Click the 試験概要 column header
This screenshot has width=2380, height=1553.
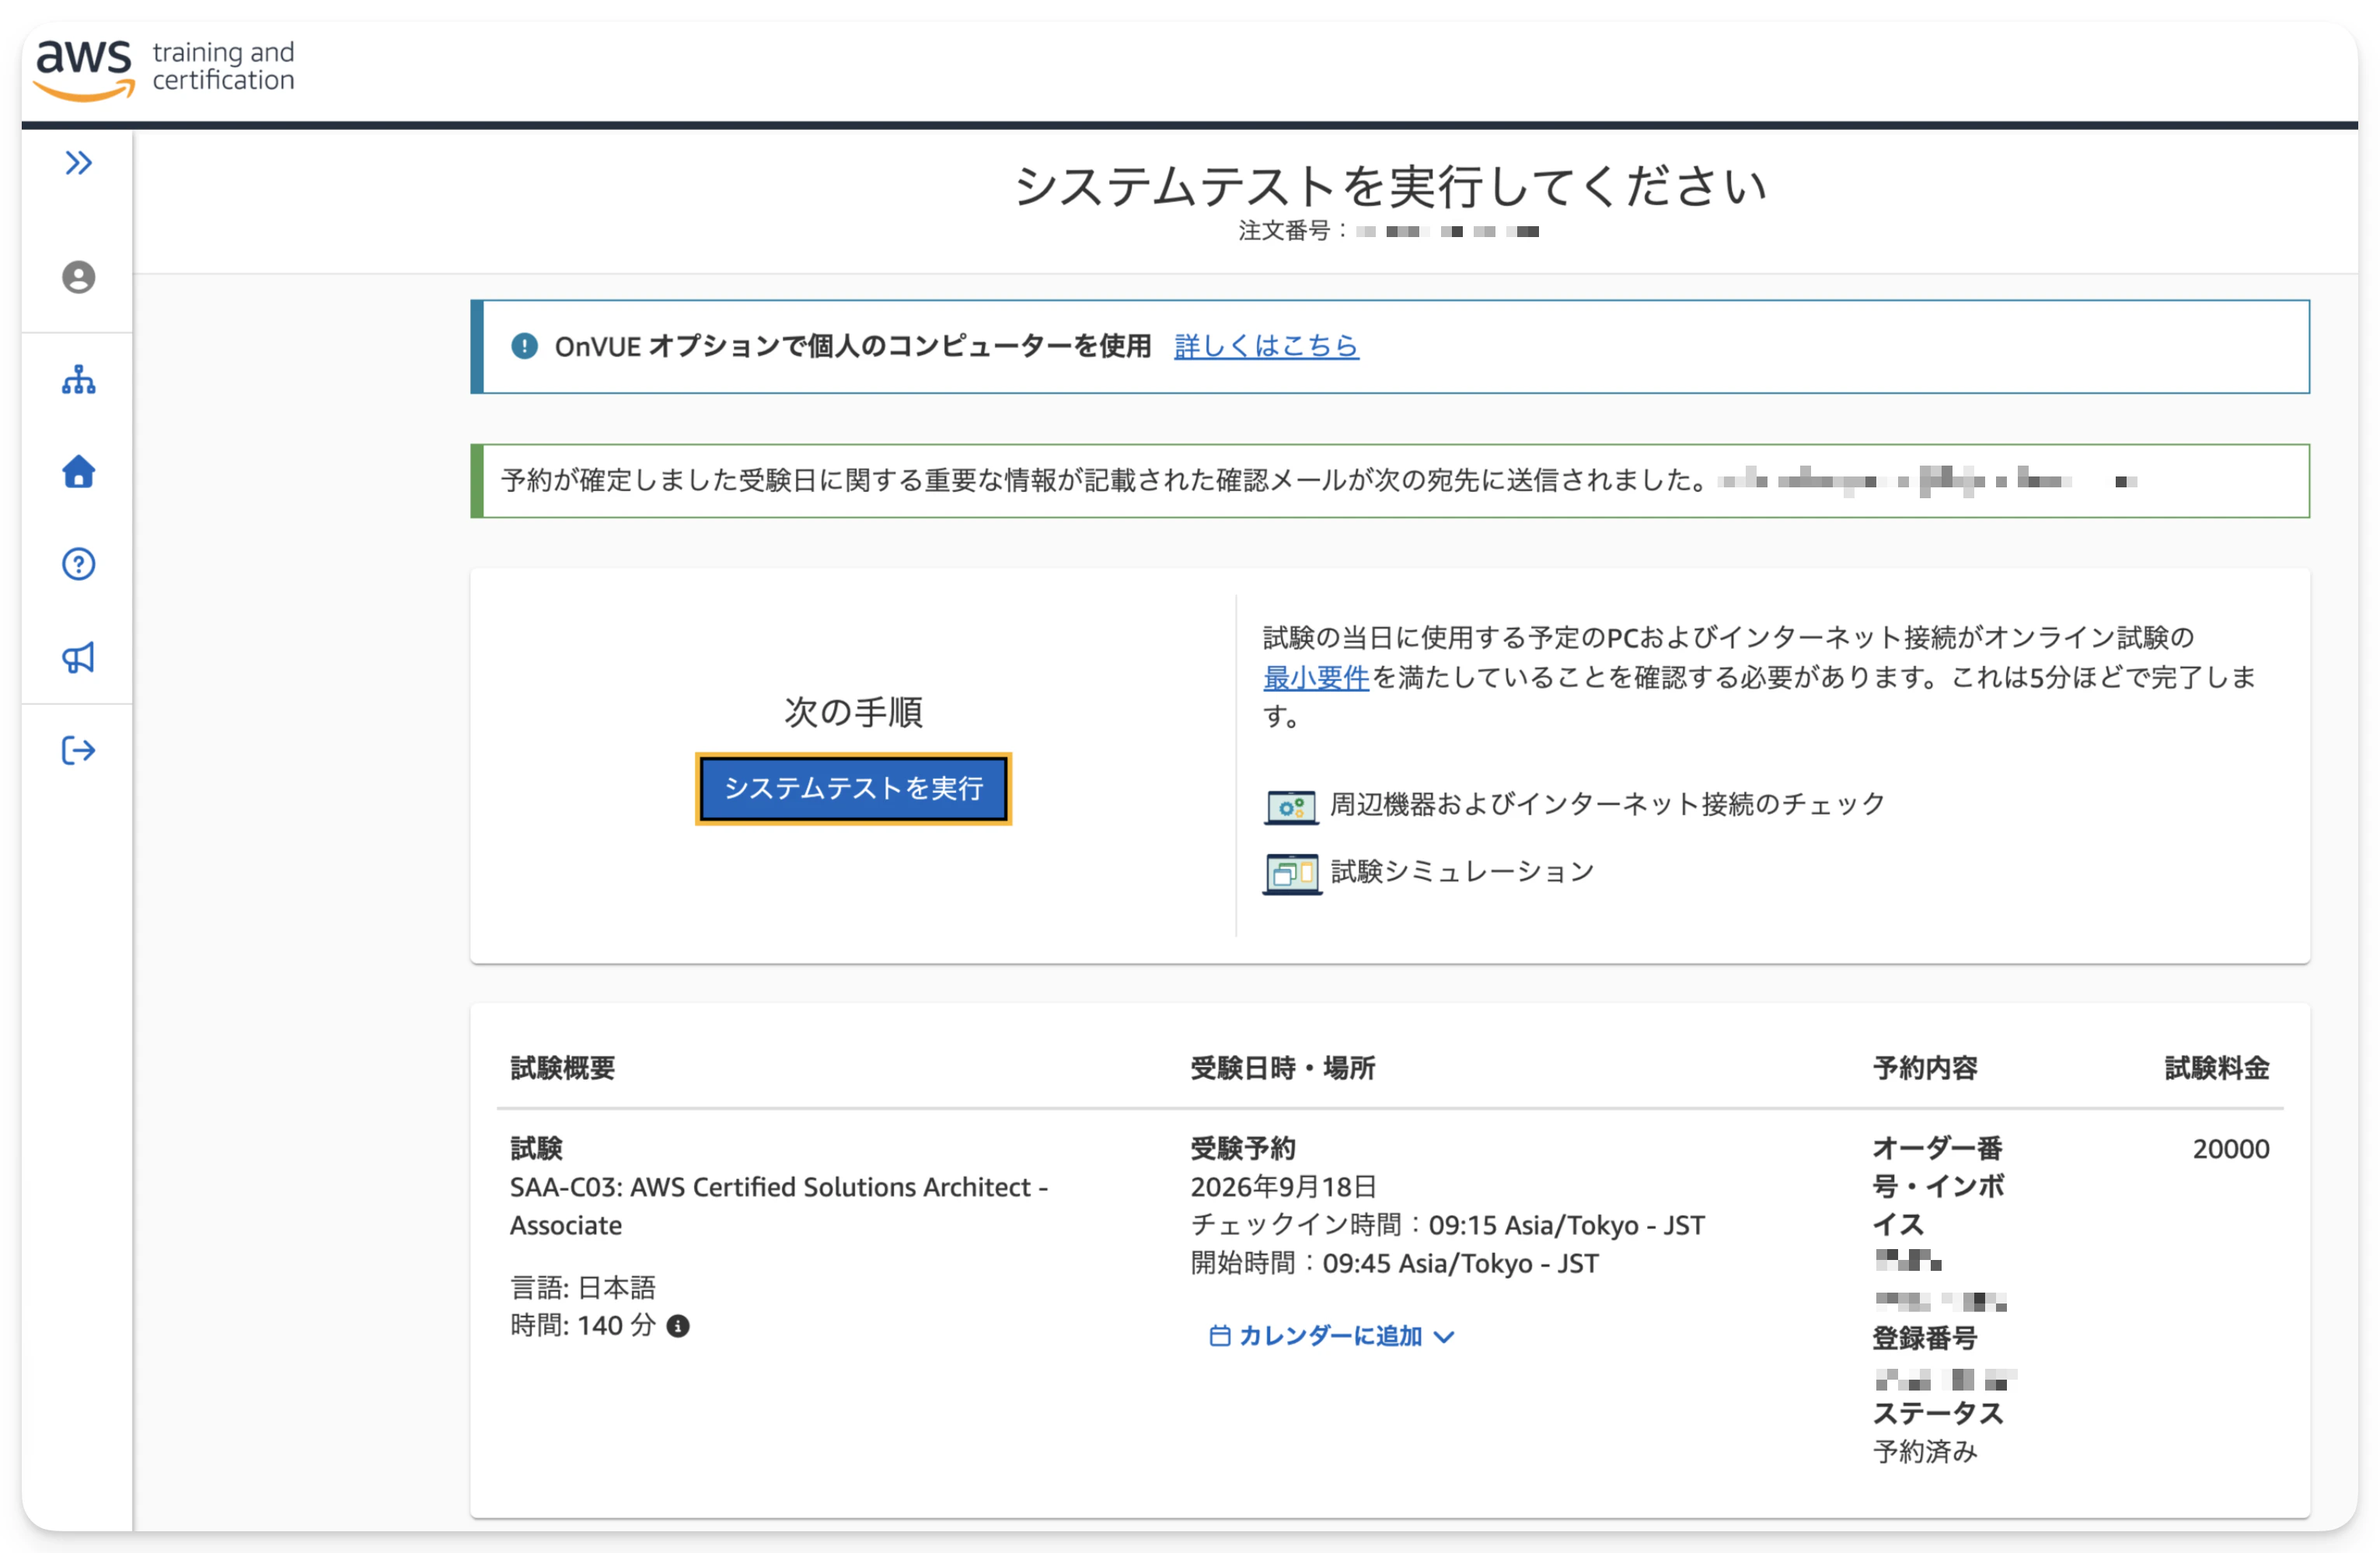coord(562,1068)
